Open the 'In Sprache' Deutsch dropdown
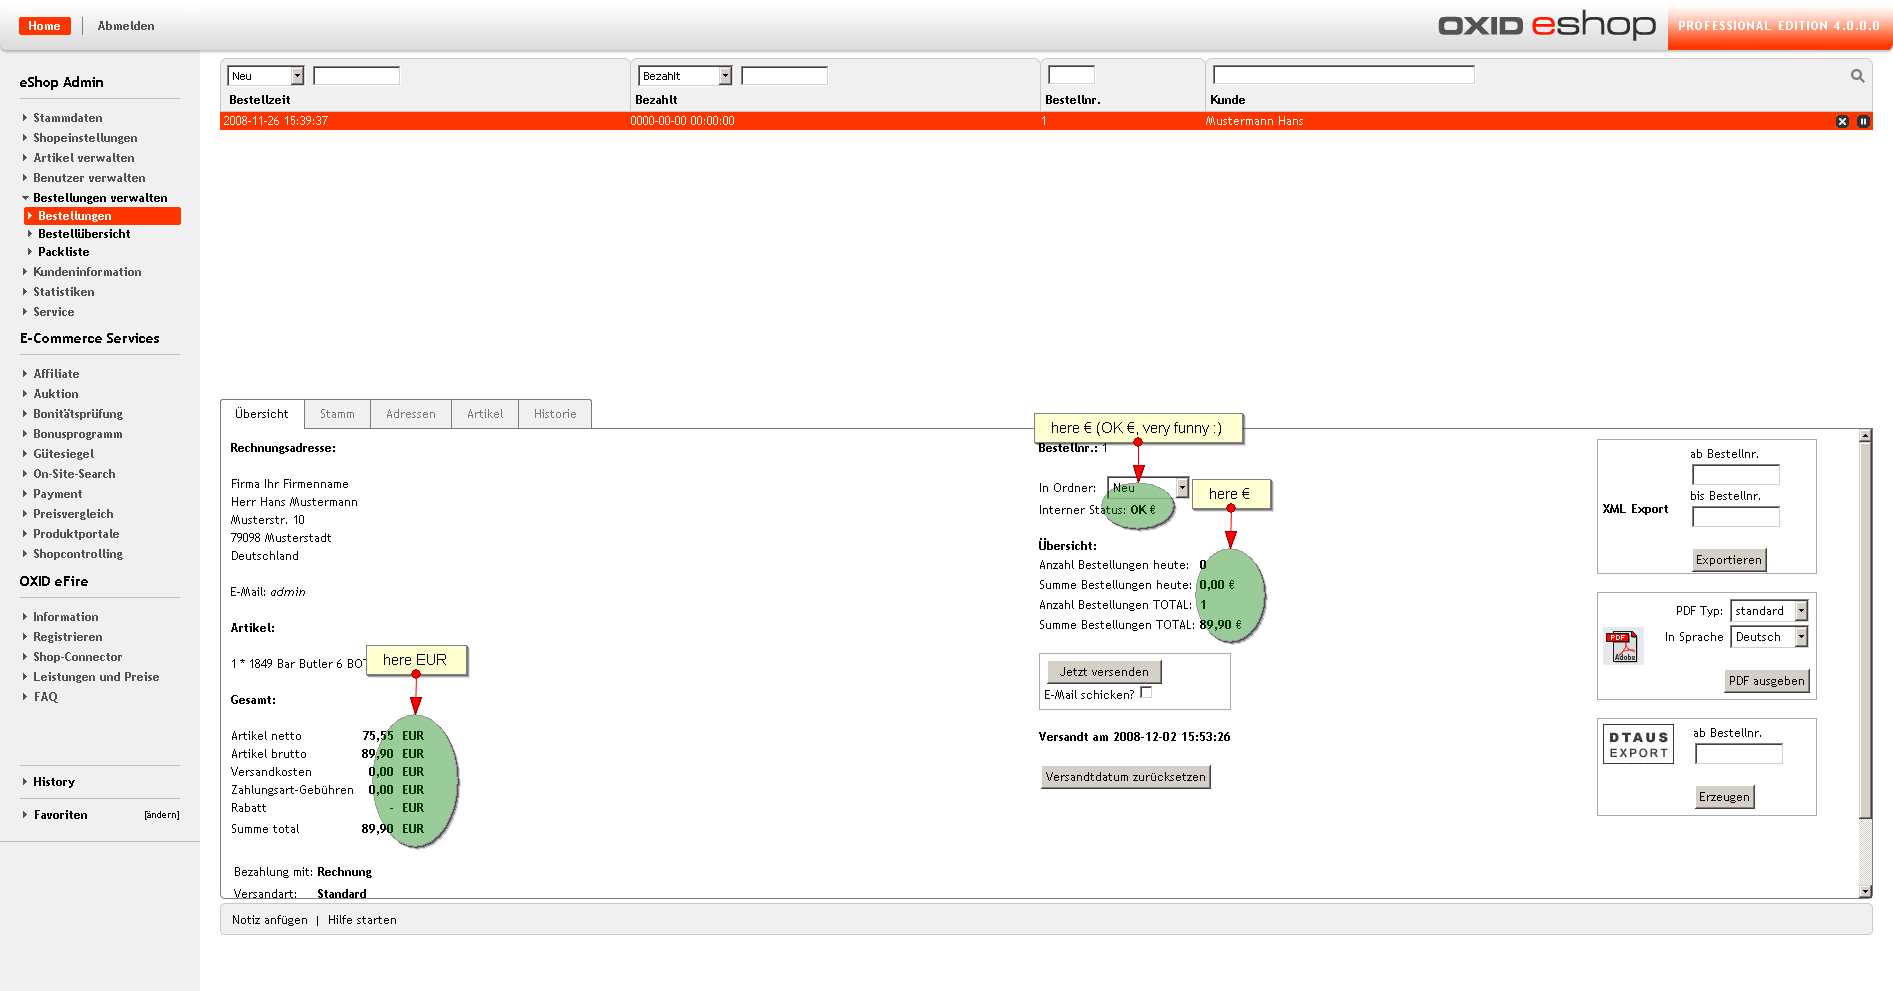Viewport: 1893px width, 991px height. tap(1769, 637)
